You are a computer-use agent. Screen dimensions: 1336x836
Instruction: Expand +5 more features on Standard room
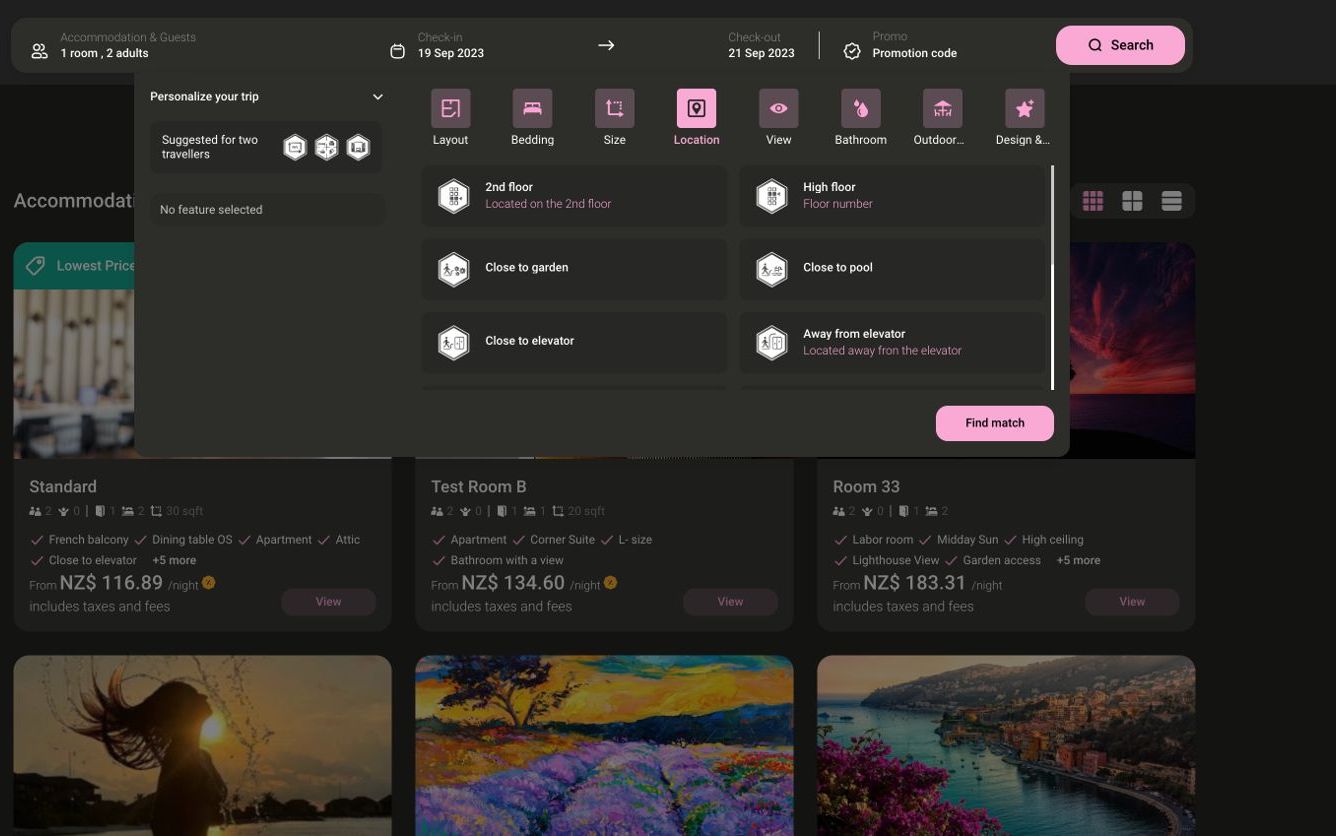(174, 561)
